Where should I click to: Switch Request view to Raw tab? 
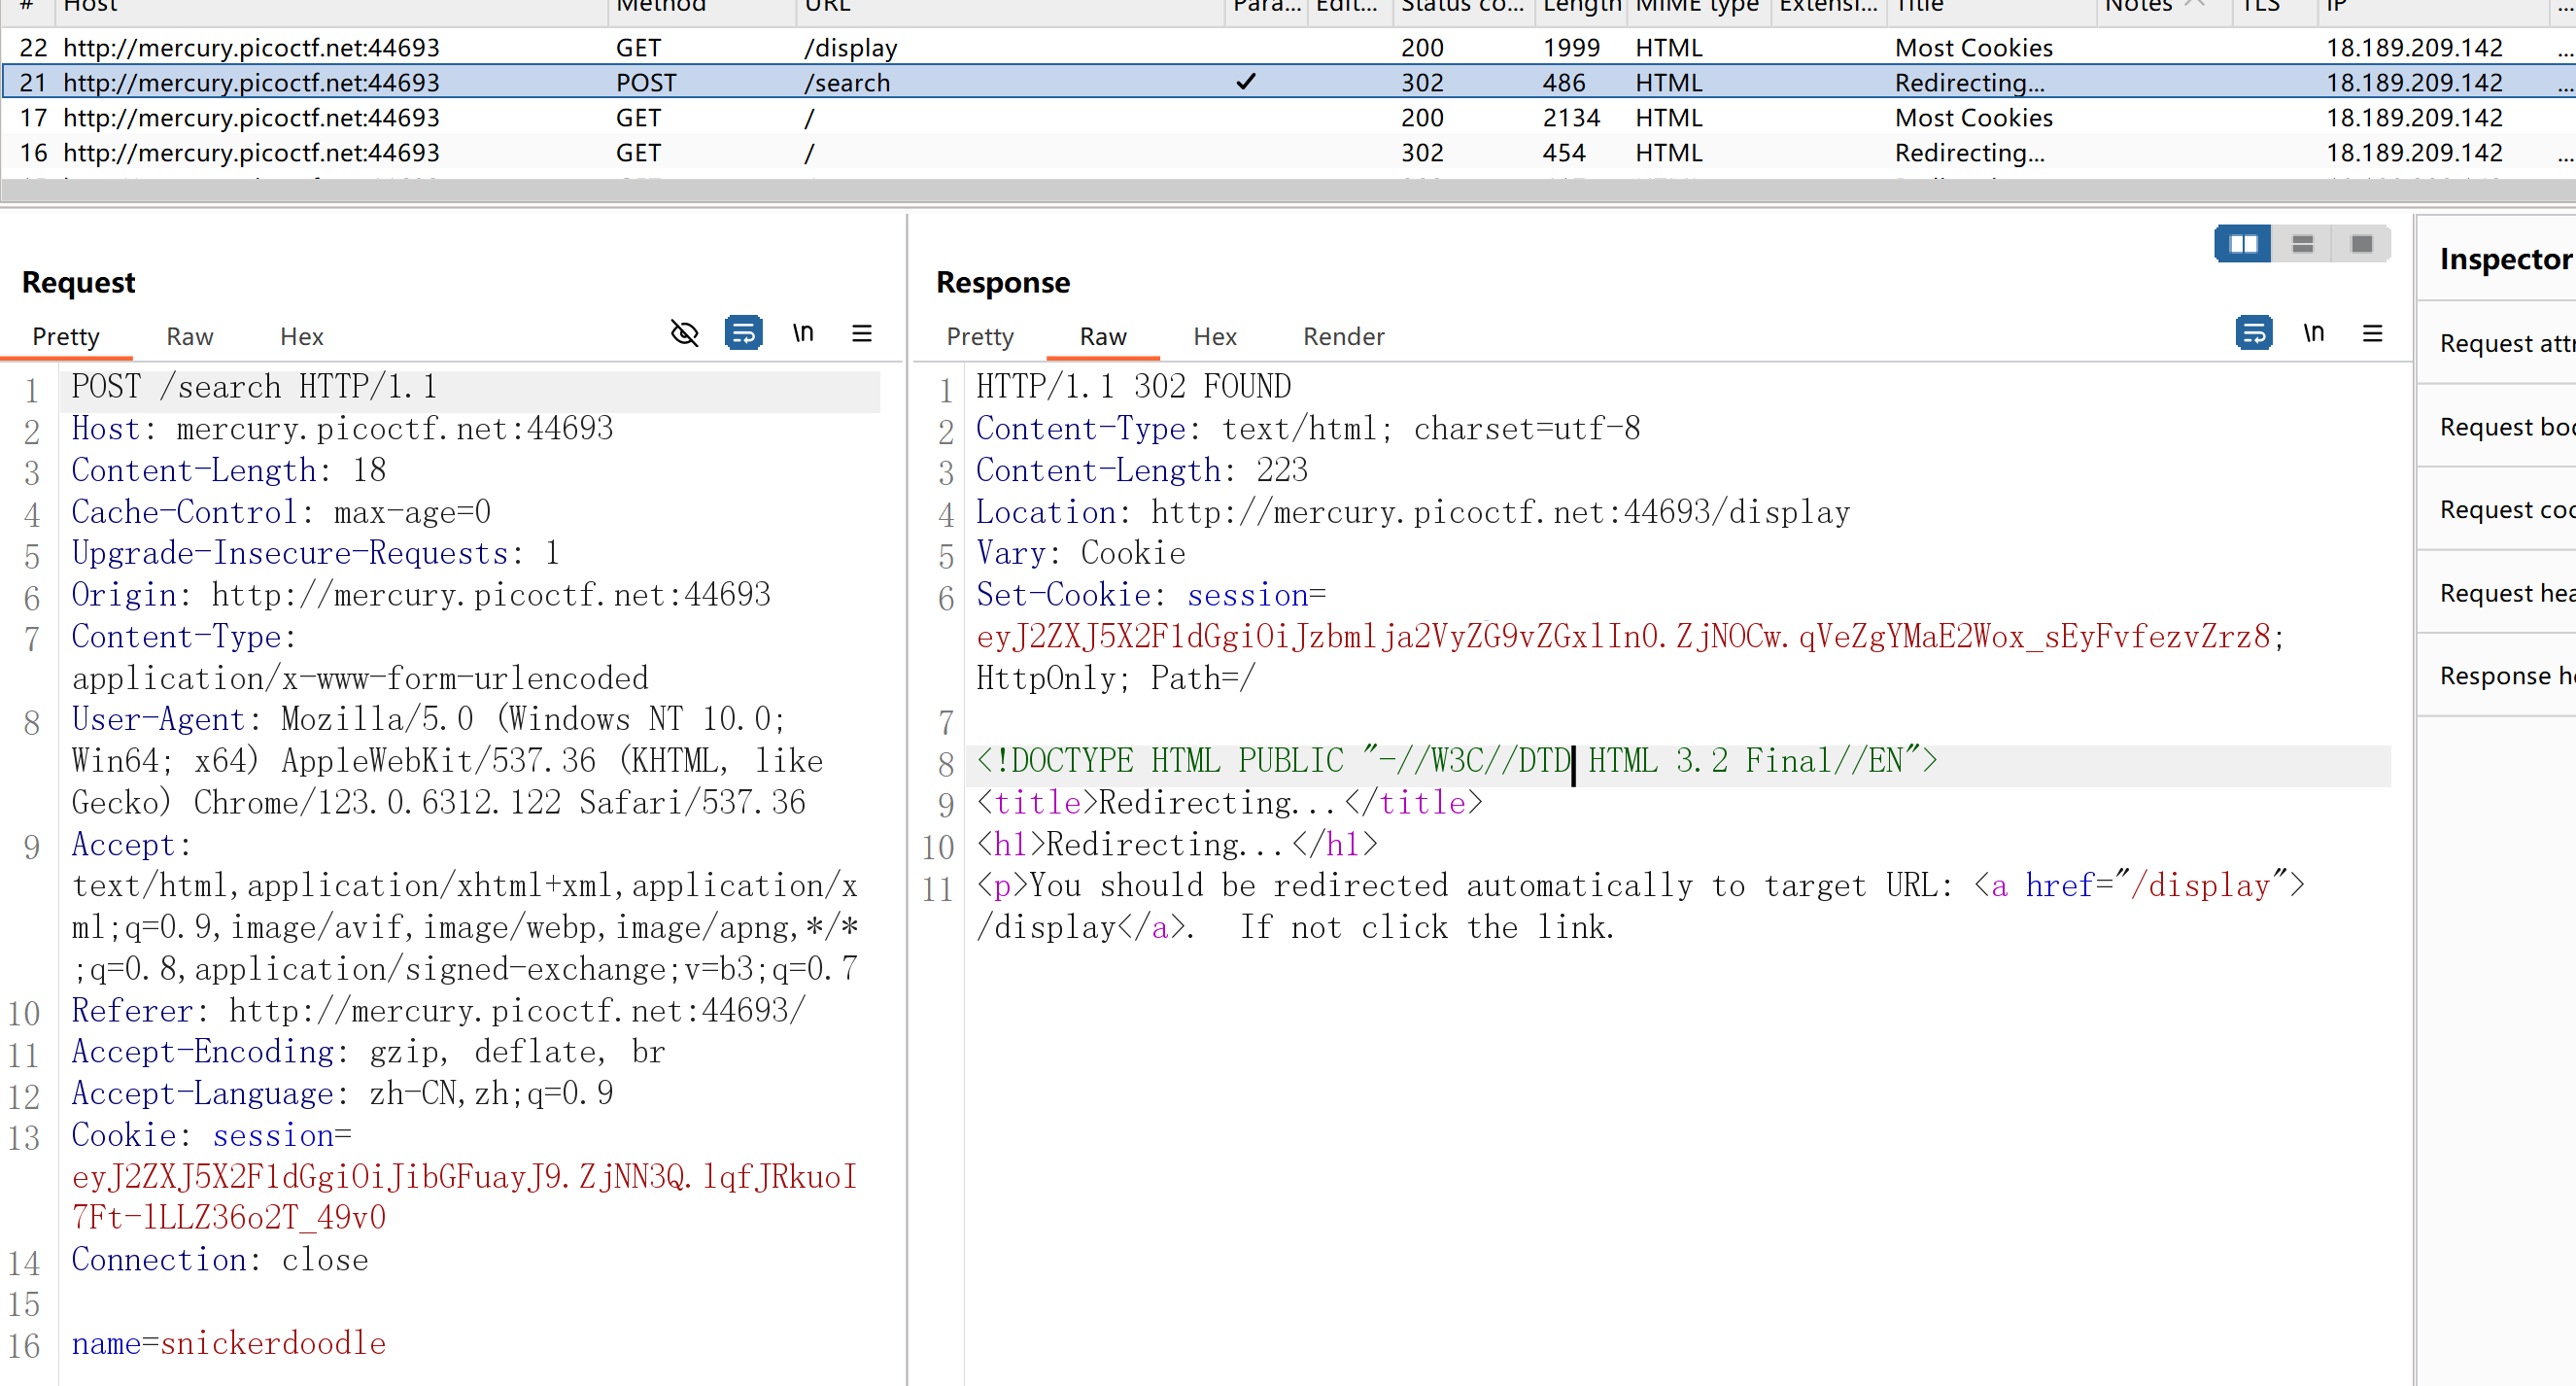pos(190,337)
